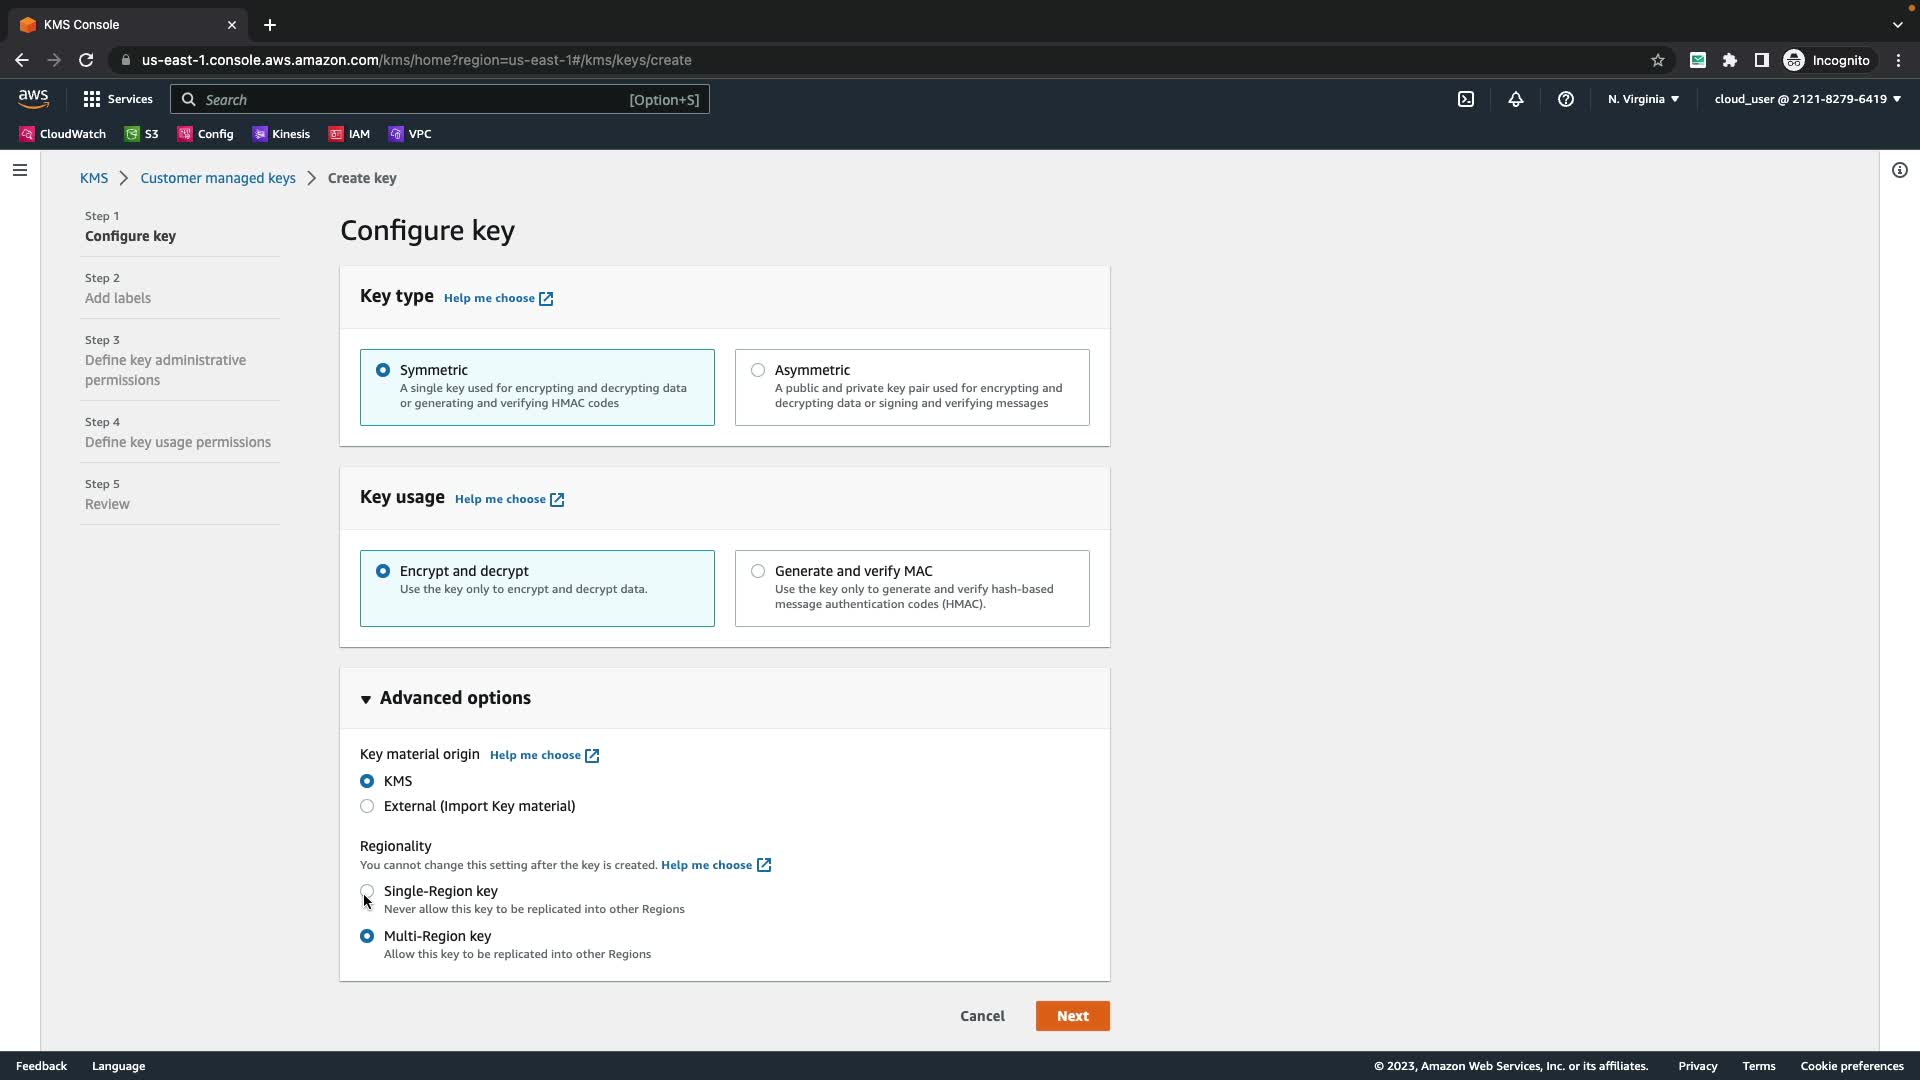The image size is (1920, 1080).
Task: Toggle the side navigation hamburger menu
Action: click(x=19, y=170)
